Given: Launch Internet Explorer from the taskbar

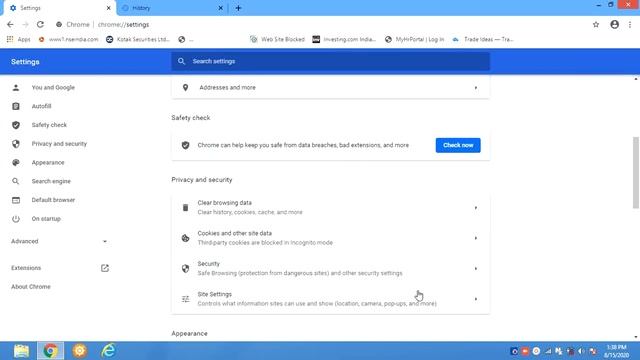Looking at the screenshot, I should [109, 351].
